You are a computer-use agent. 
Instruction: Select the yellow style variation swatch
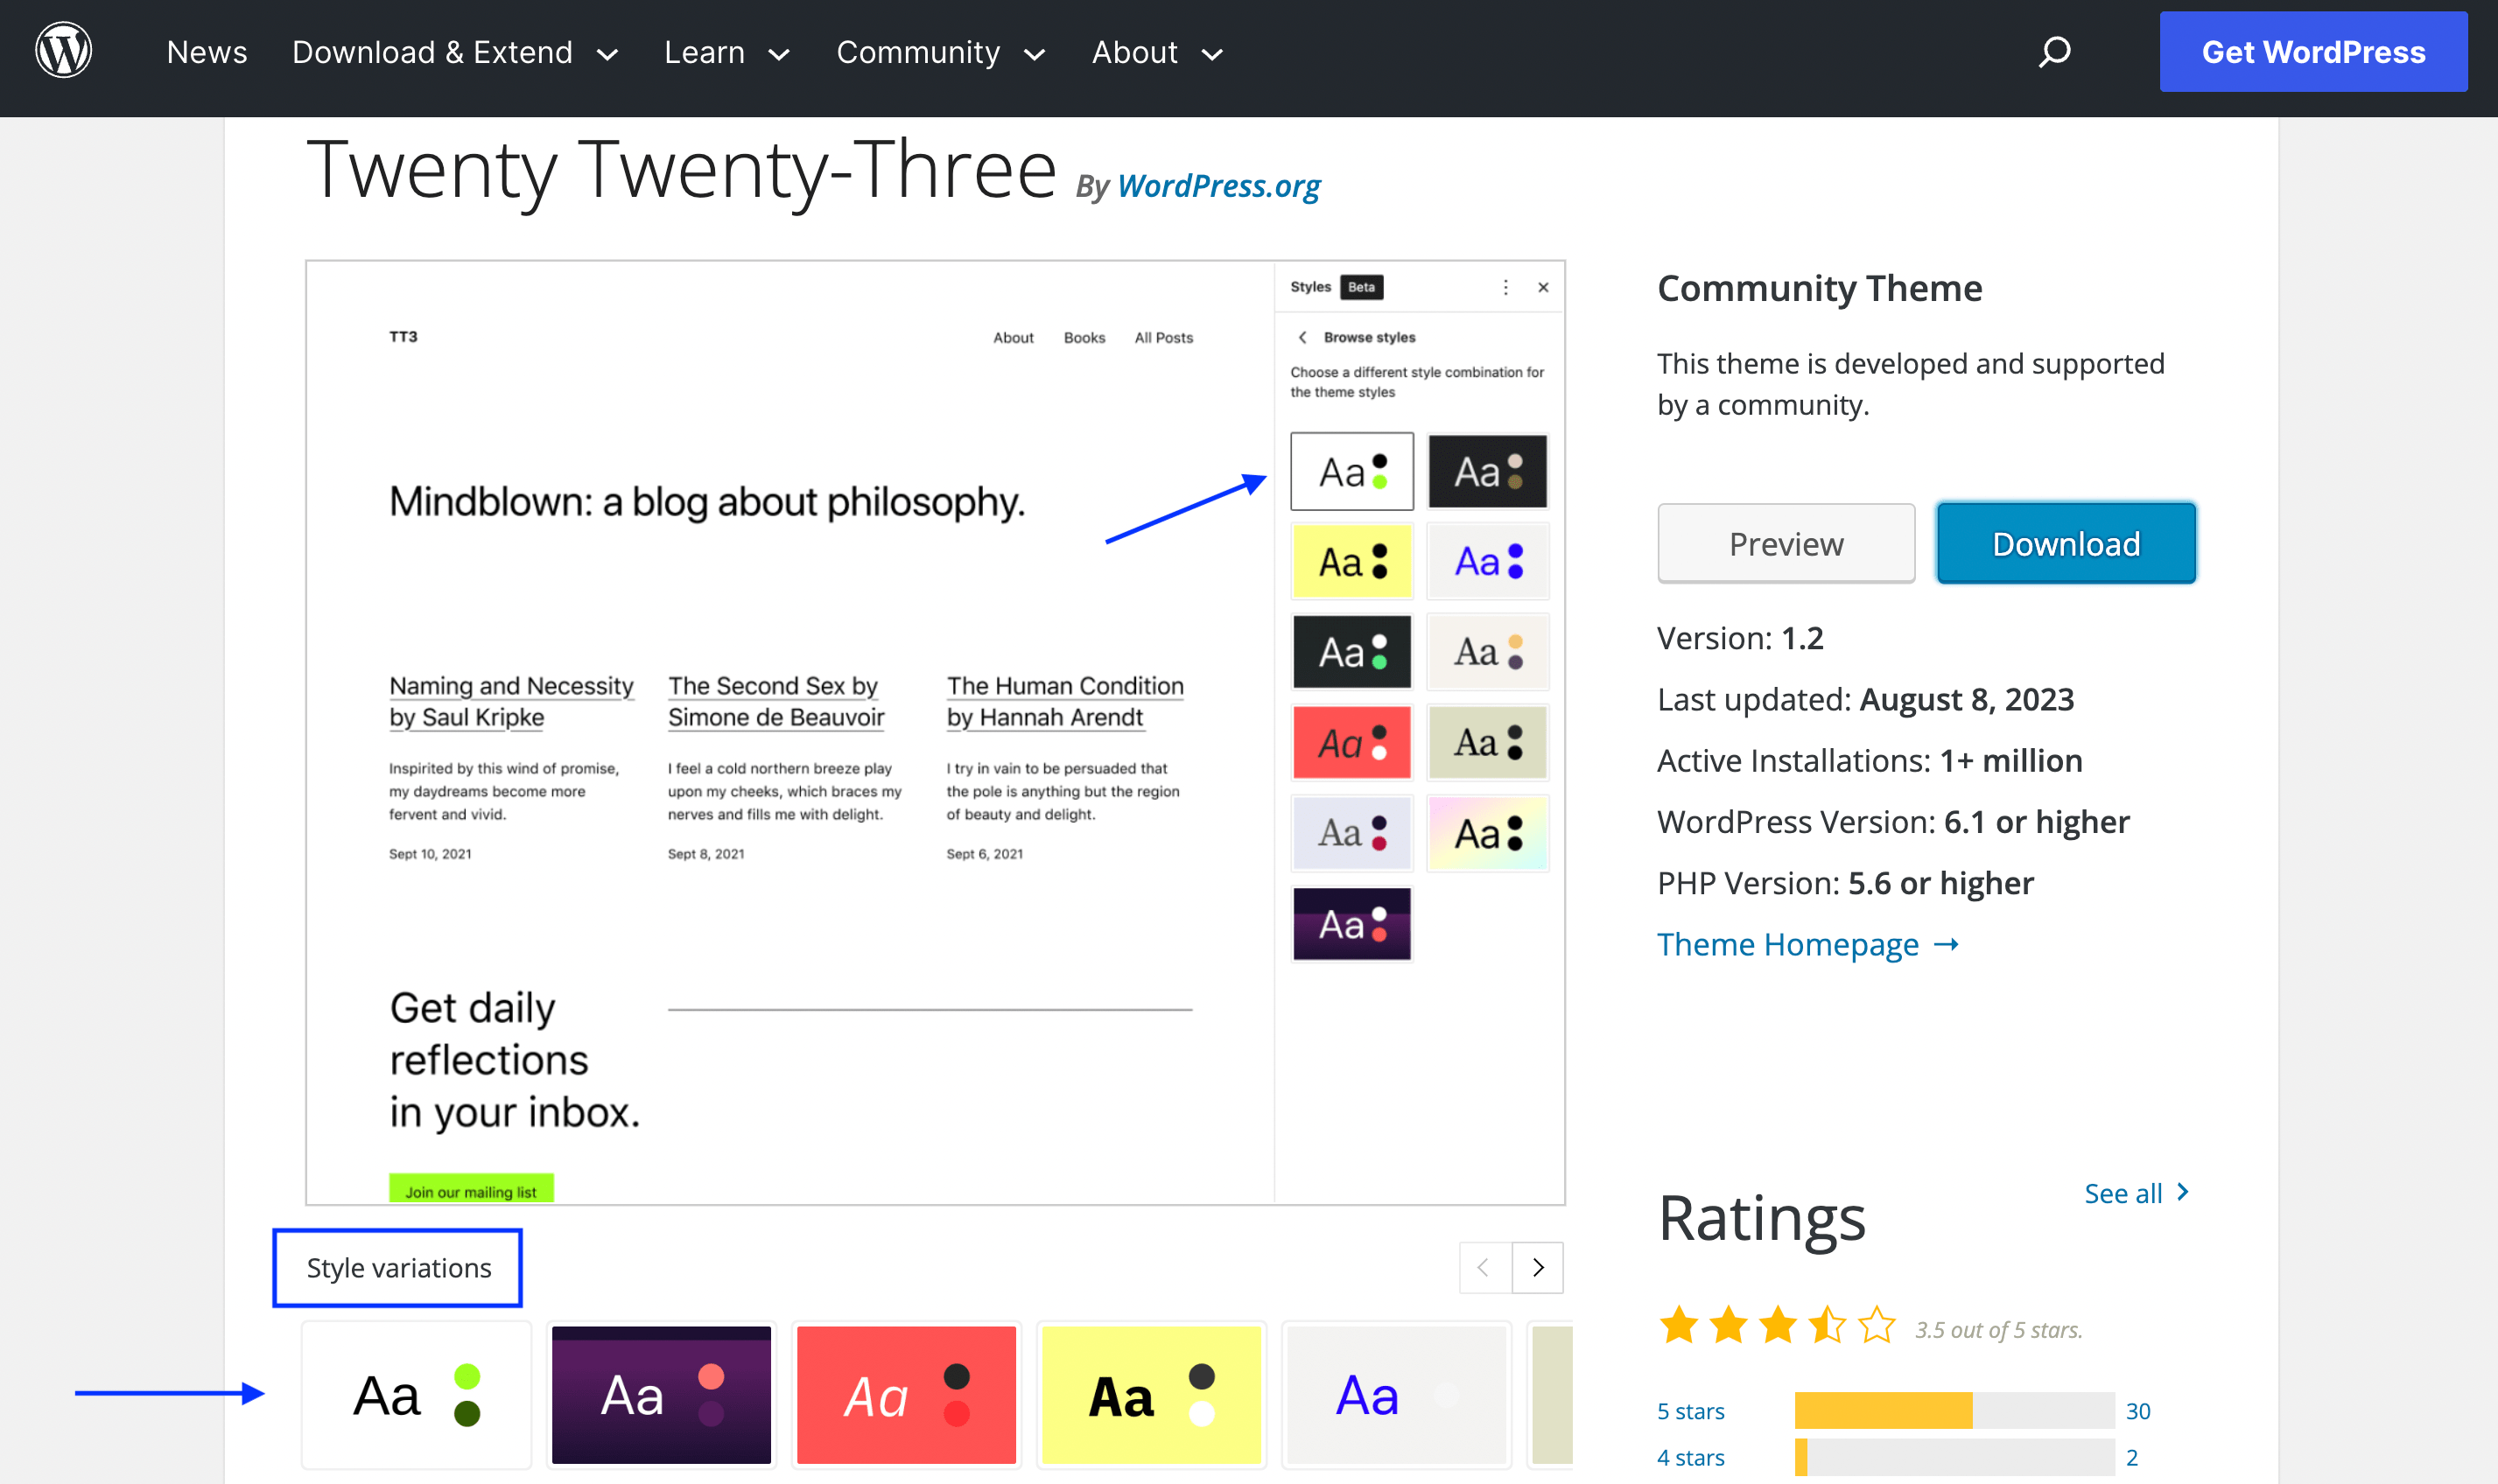pos(1151,1395)
